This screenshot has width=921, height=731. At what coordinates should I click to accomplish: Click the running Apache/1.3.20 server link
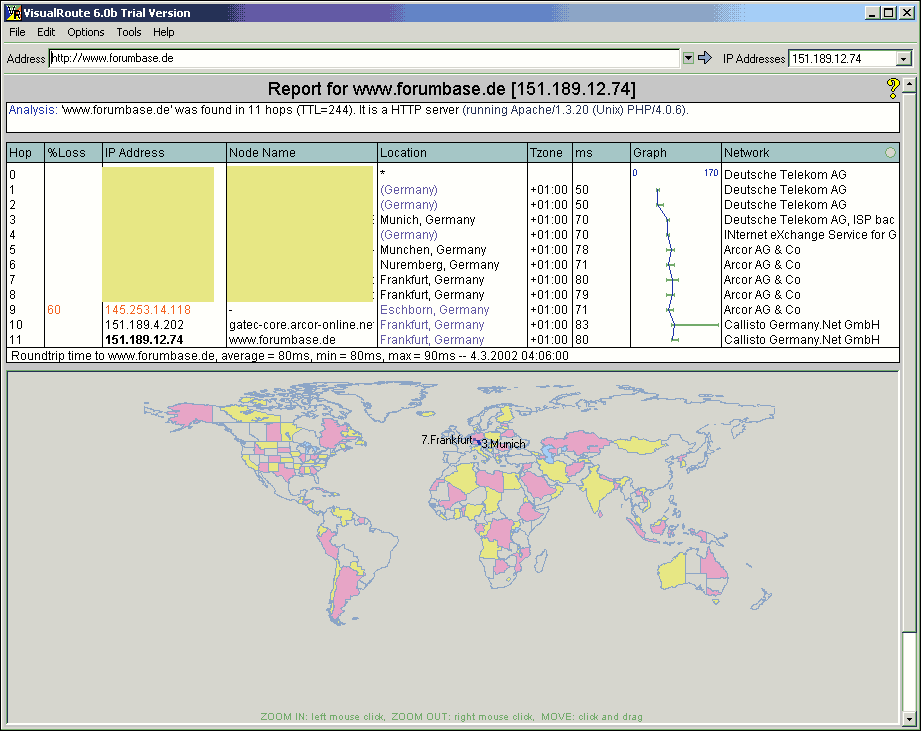[x=575, y=110]
